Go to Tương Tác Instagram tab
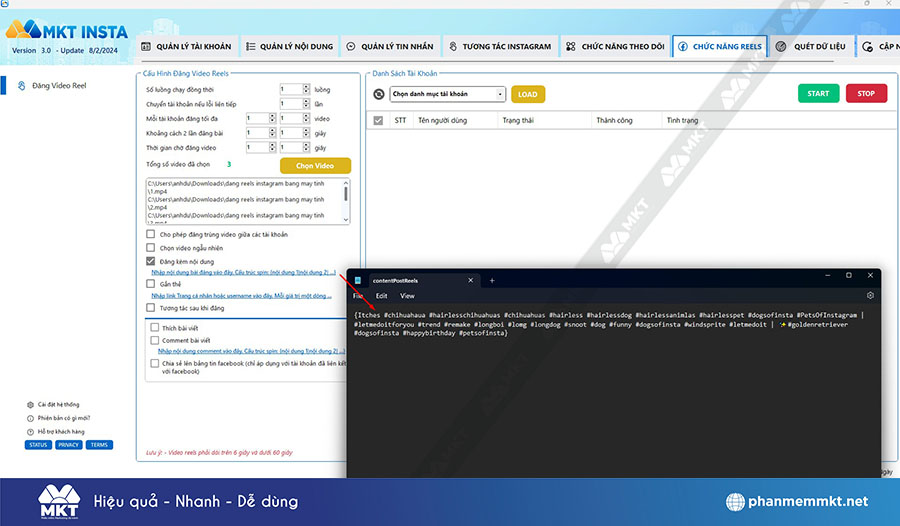Screen dimensions: 900x526 pos(499,47)
